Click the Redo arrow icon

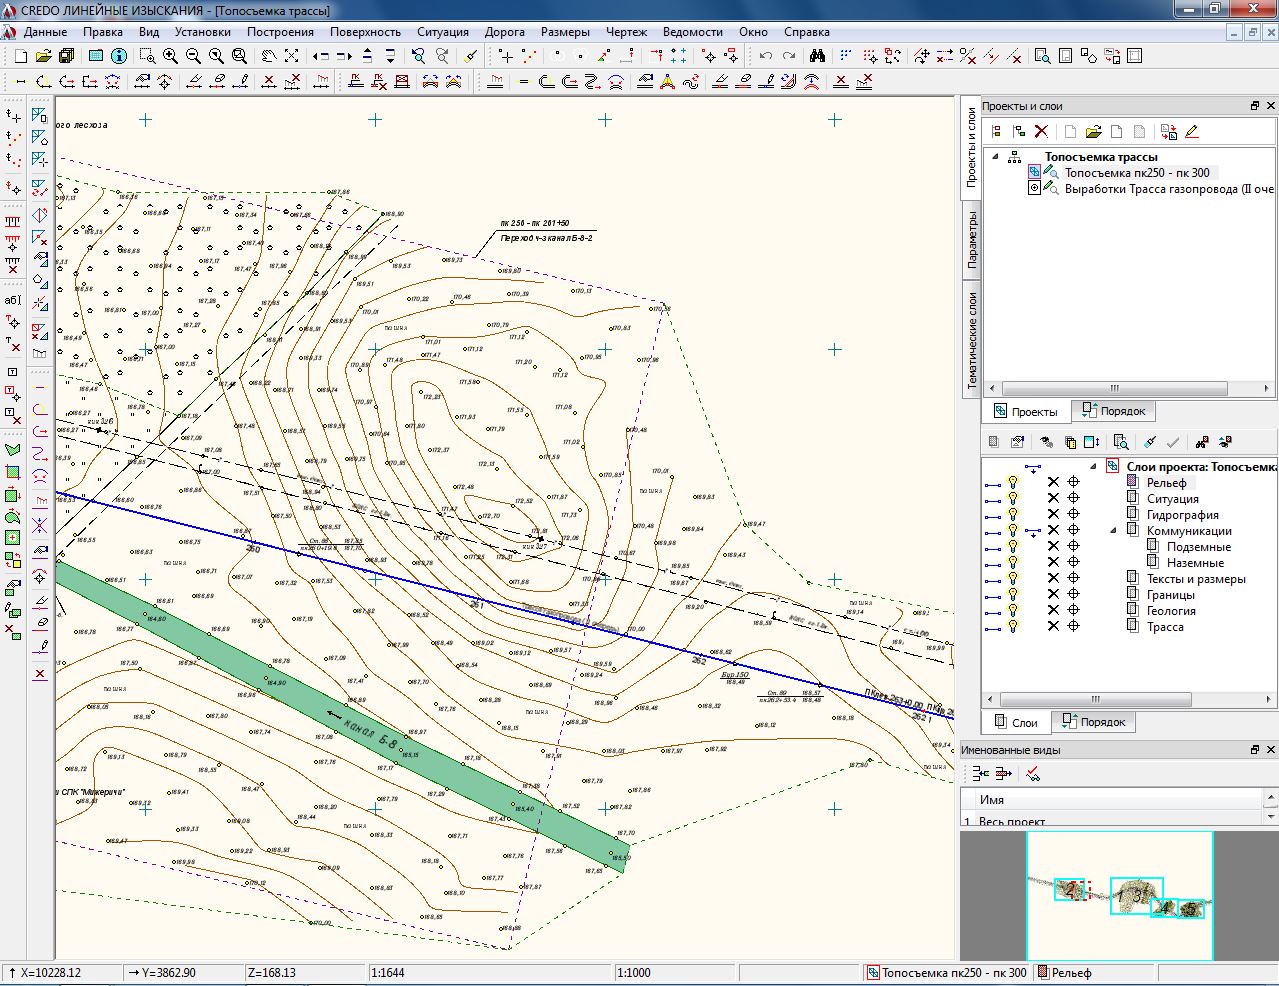789,57
